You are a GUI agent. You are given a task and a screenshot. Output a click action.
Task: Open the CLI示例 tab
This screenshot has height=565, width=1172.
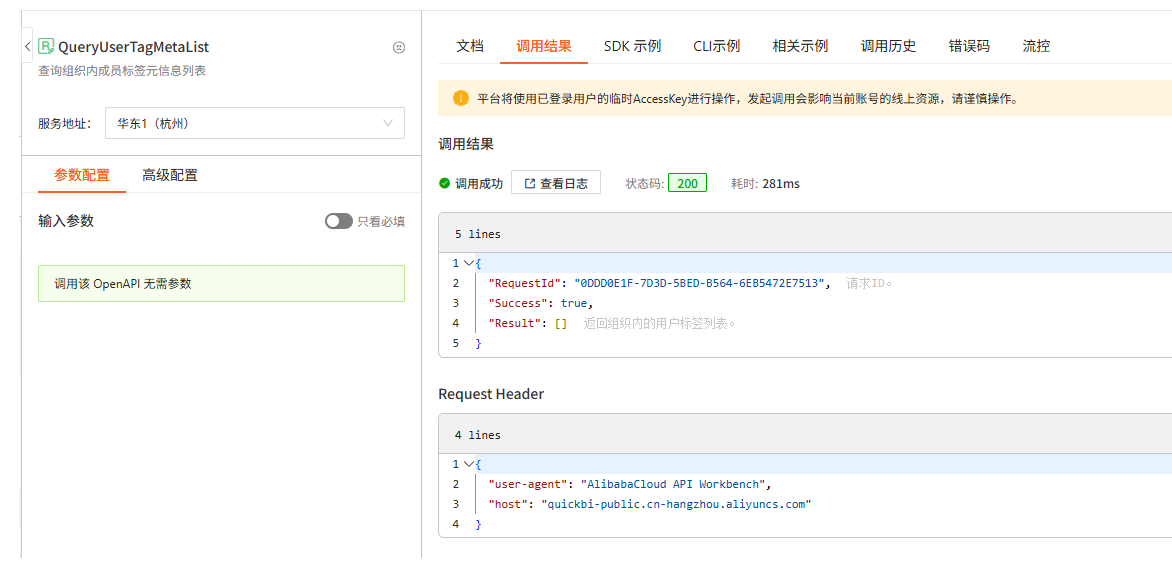(716, 46)
